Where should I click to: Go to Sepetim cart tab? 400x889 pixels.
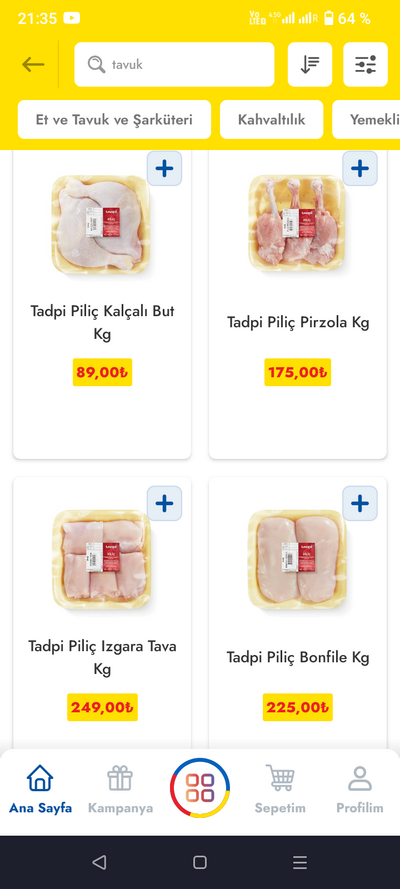click(280, 789)
